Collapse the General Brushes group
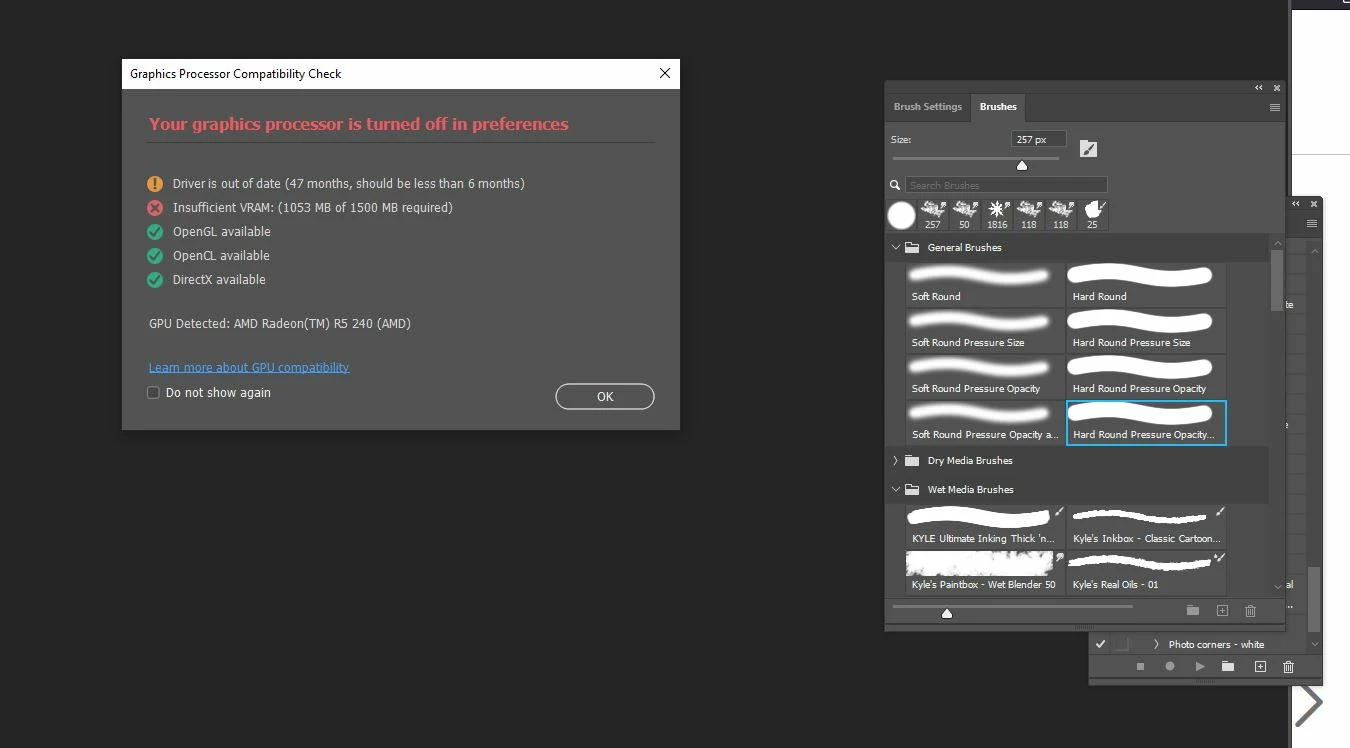This screenshot has width=1350, height=748. (x=895, y=247)
